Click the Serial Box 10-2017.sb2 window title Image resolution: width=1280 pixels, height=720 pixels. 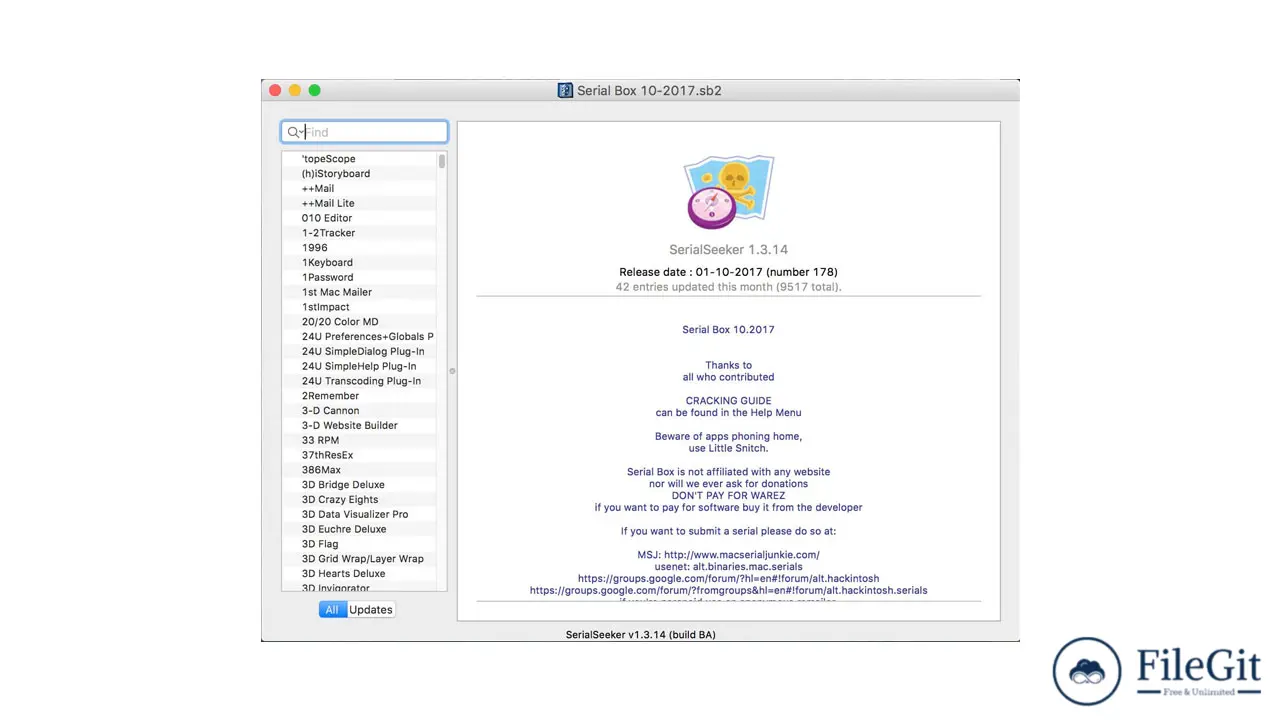[x=649, y=90]
